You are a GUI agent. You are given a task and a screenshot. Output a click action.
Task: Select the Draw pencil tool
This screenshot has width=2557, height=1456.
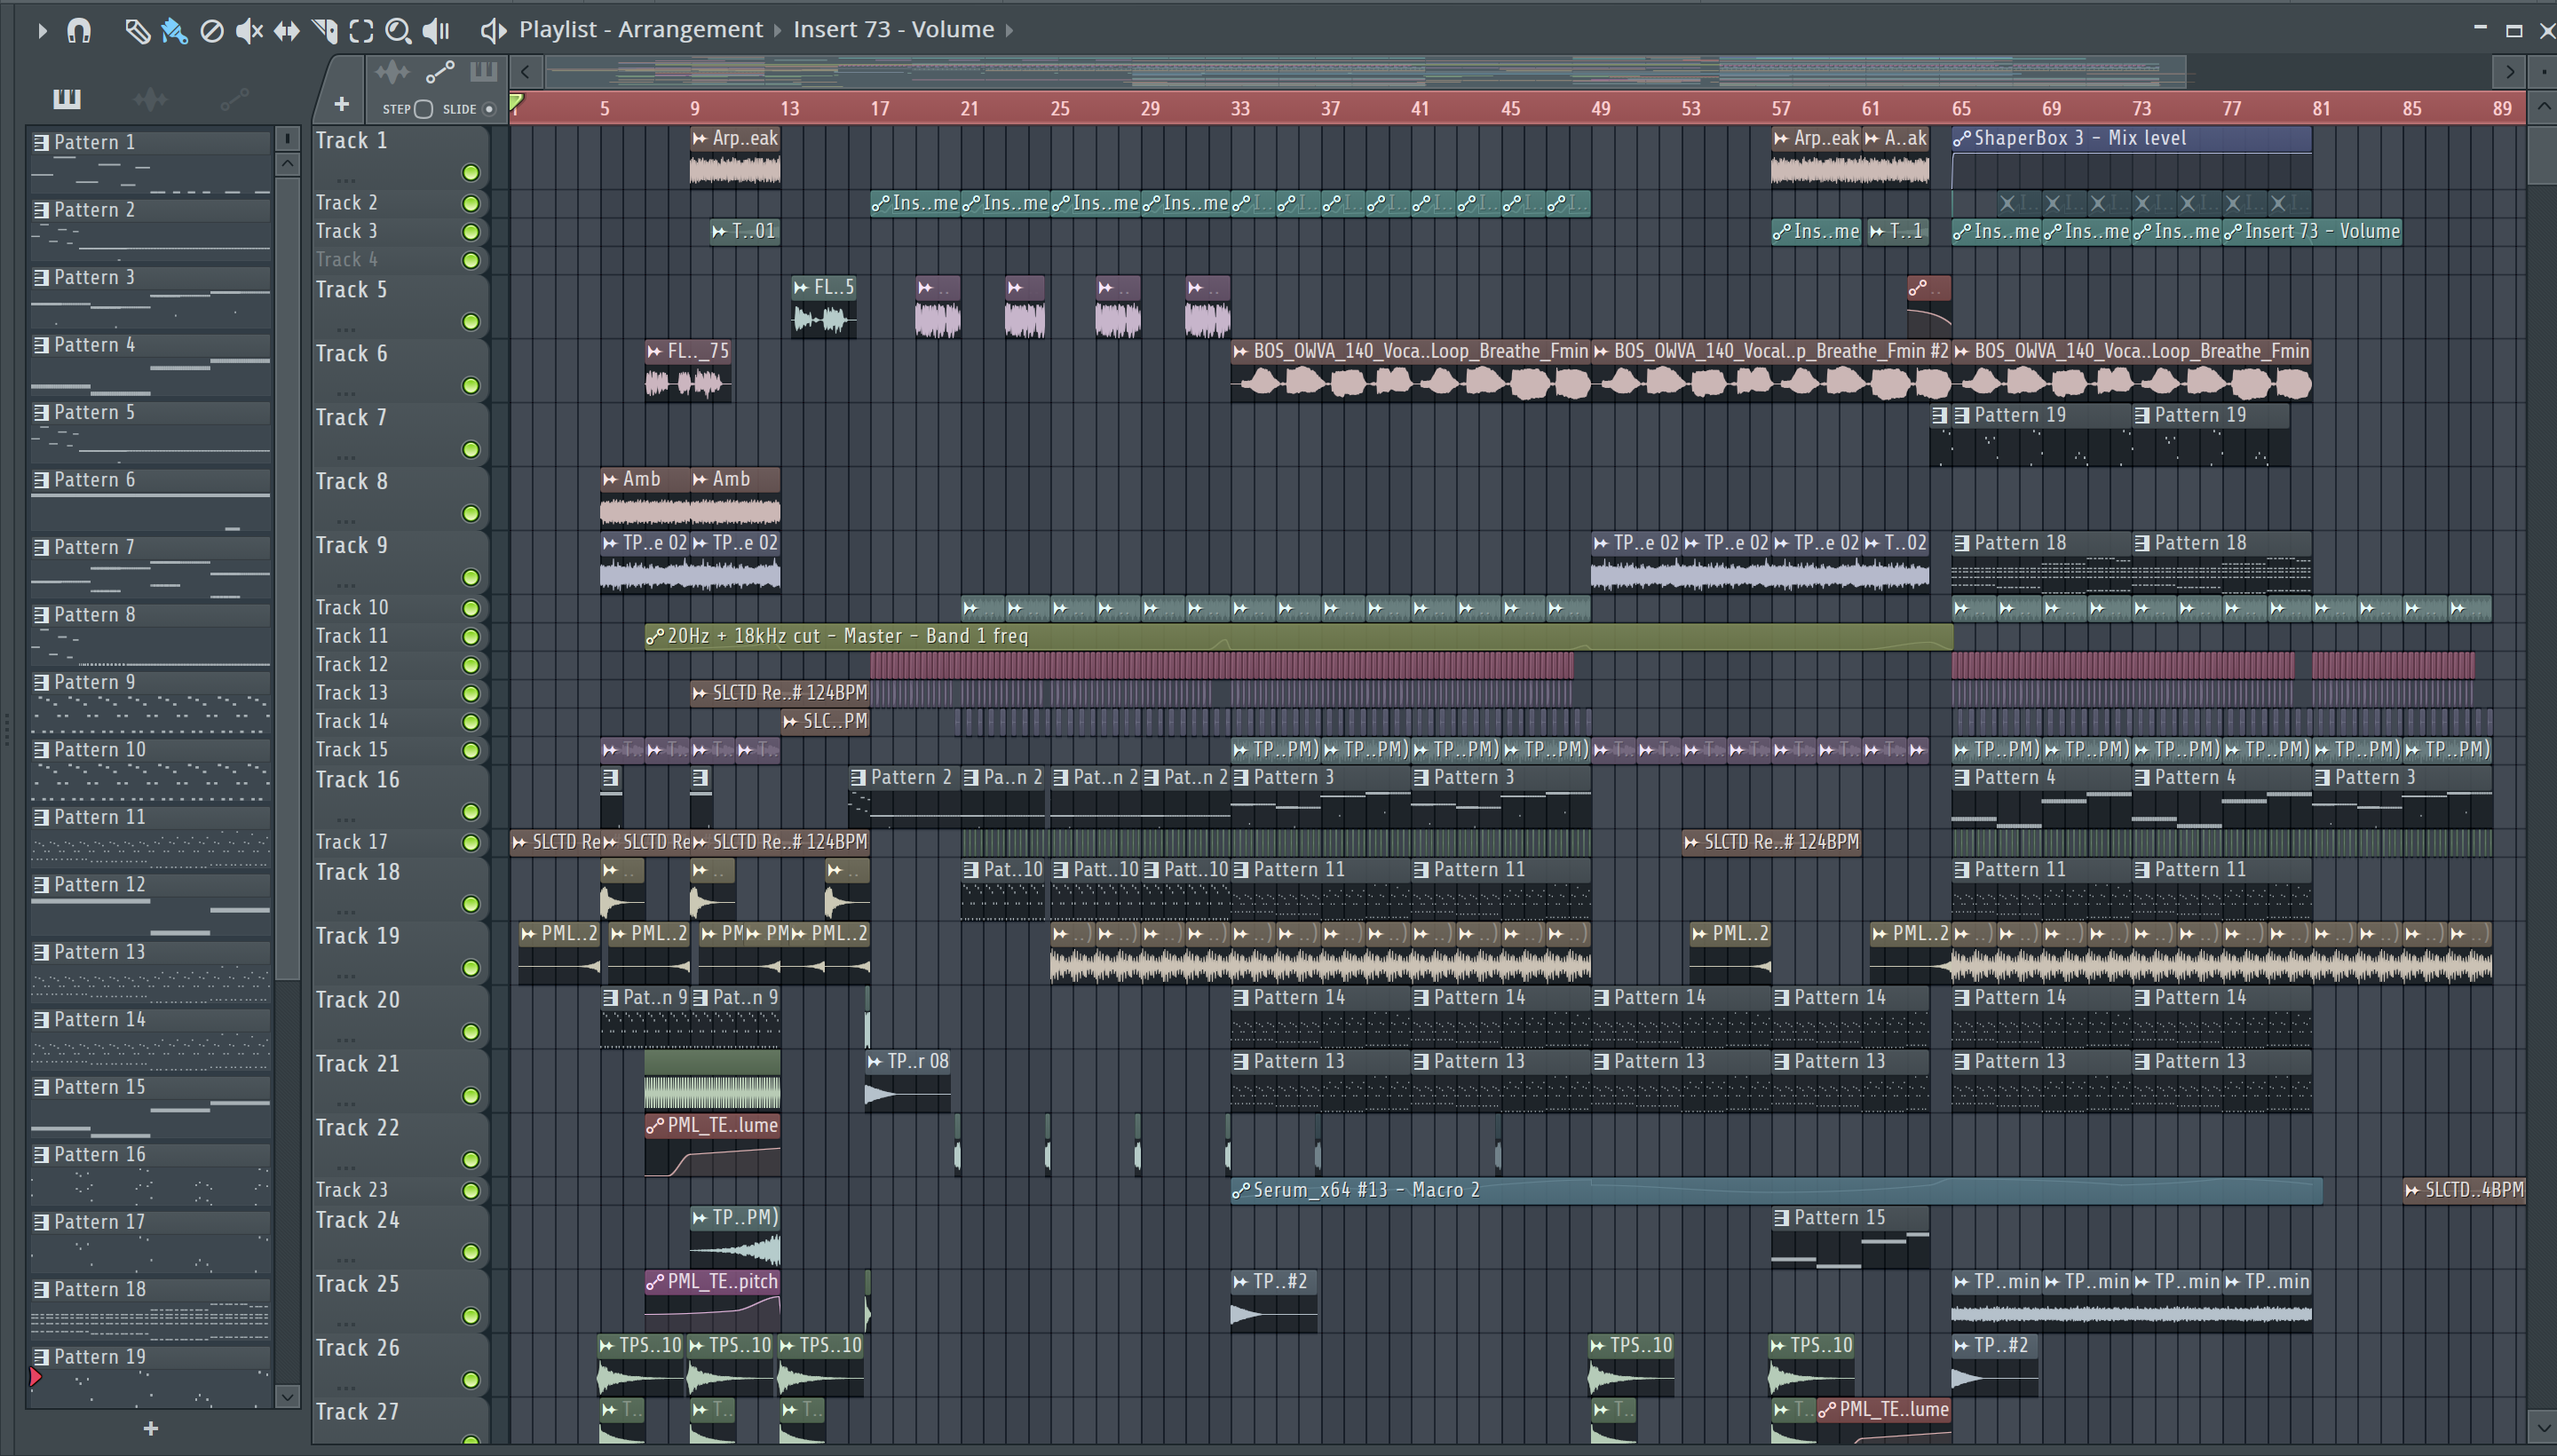click(137, 31)
